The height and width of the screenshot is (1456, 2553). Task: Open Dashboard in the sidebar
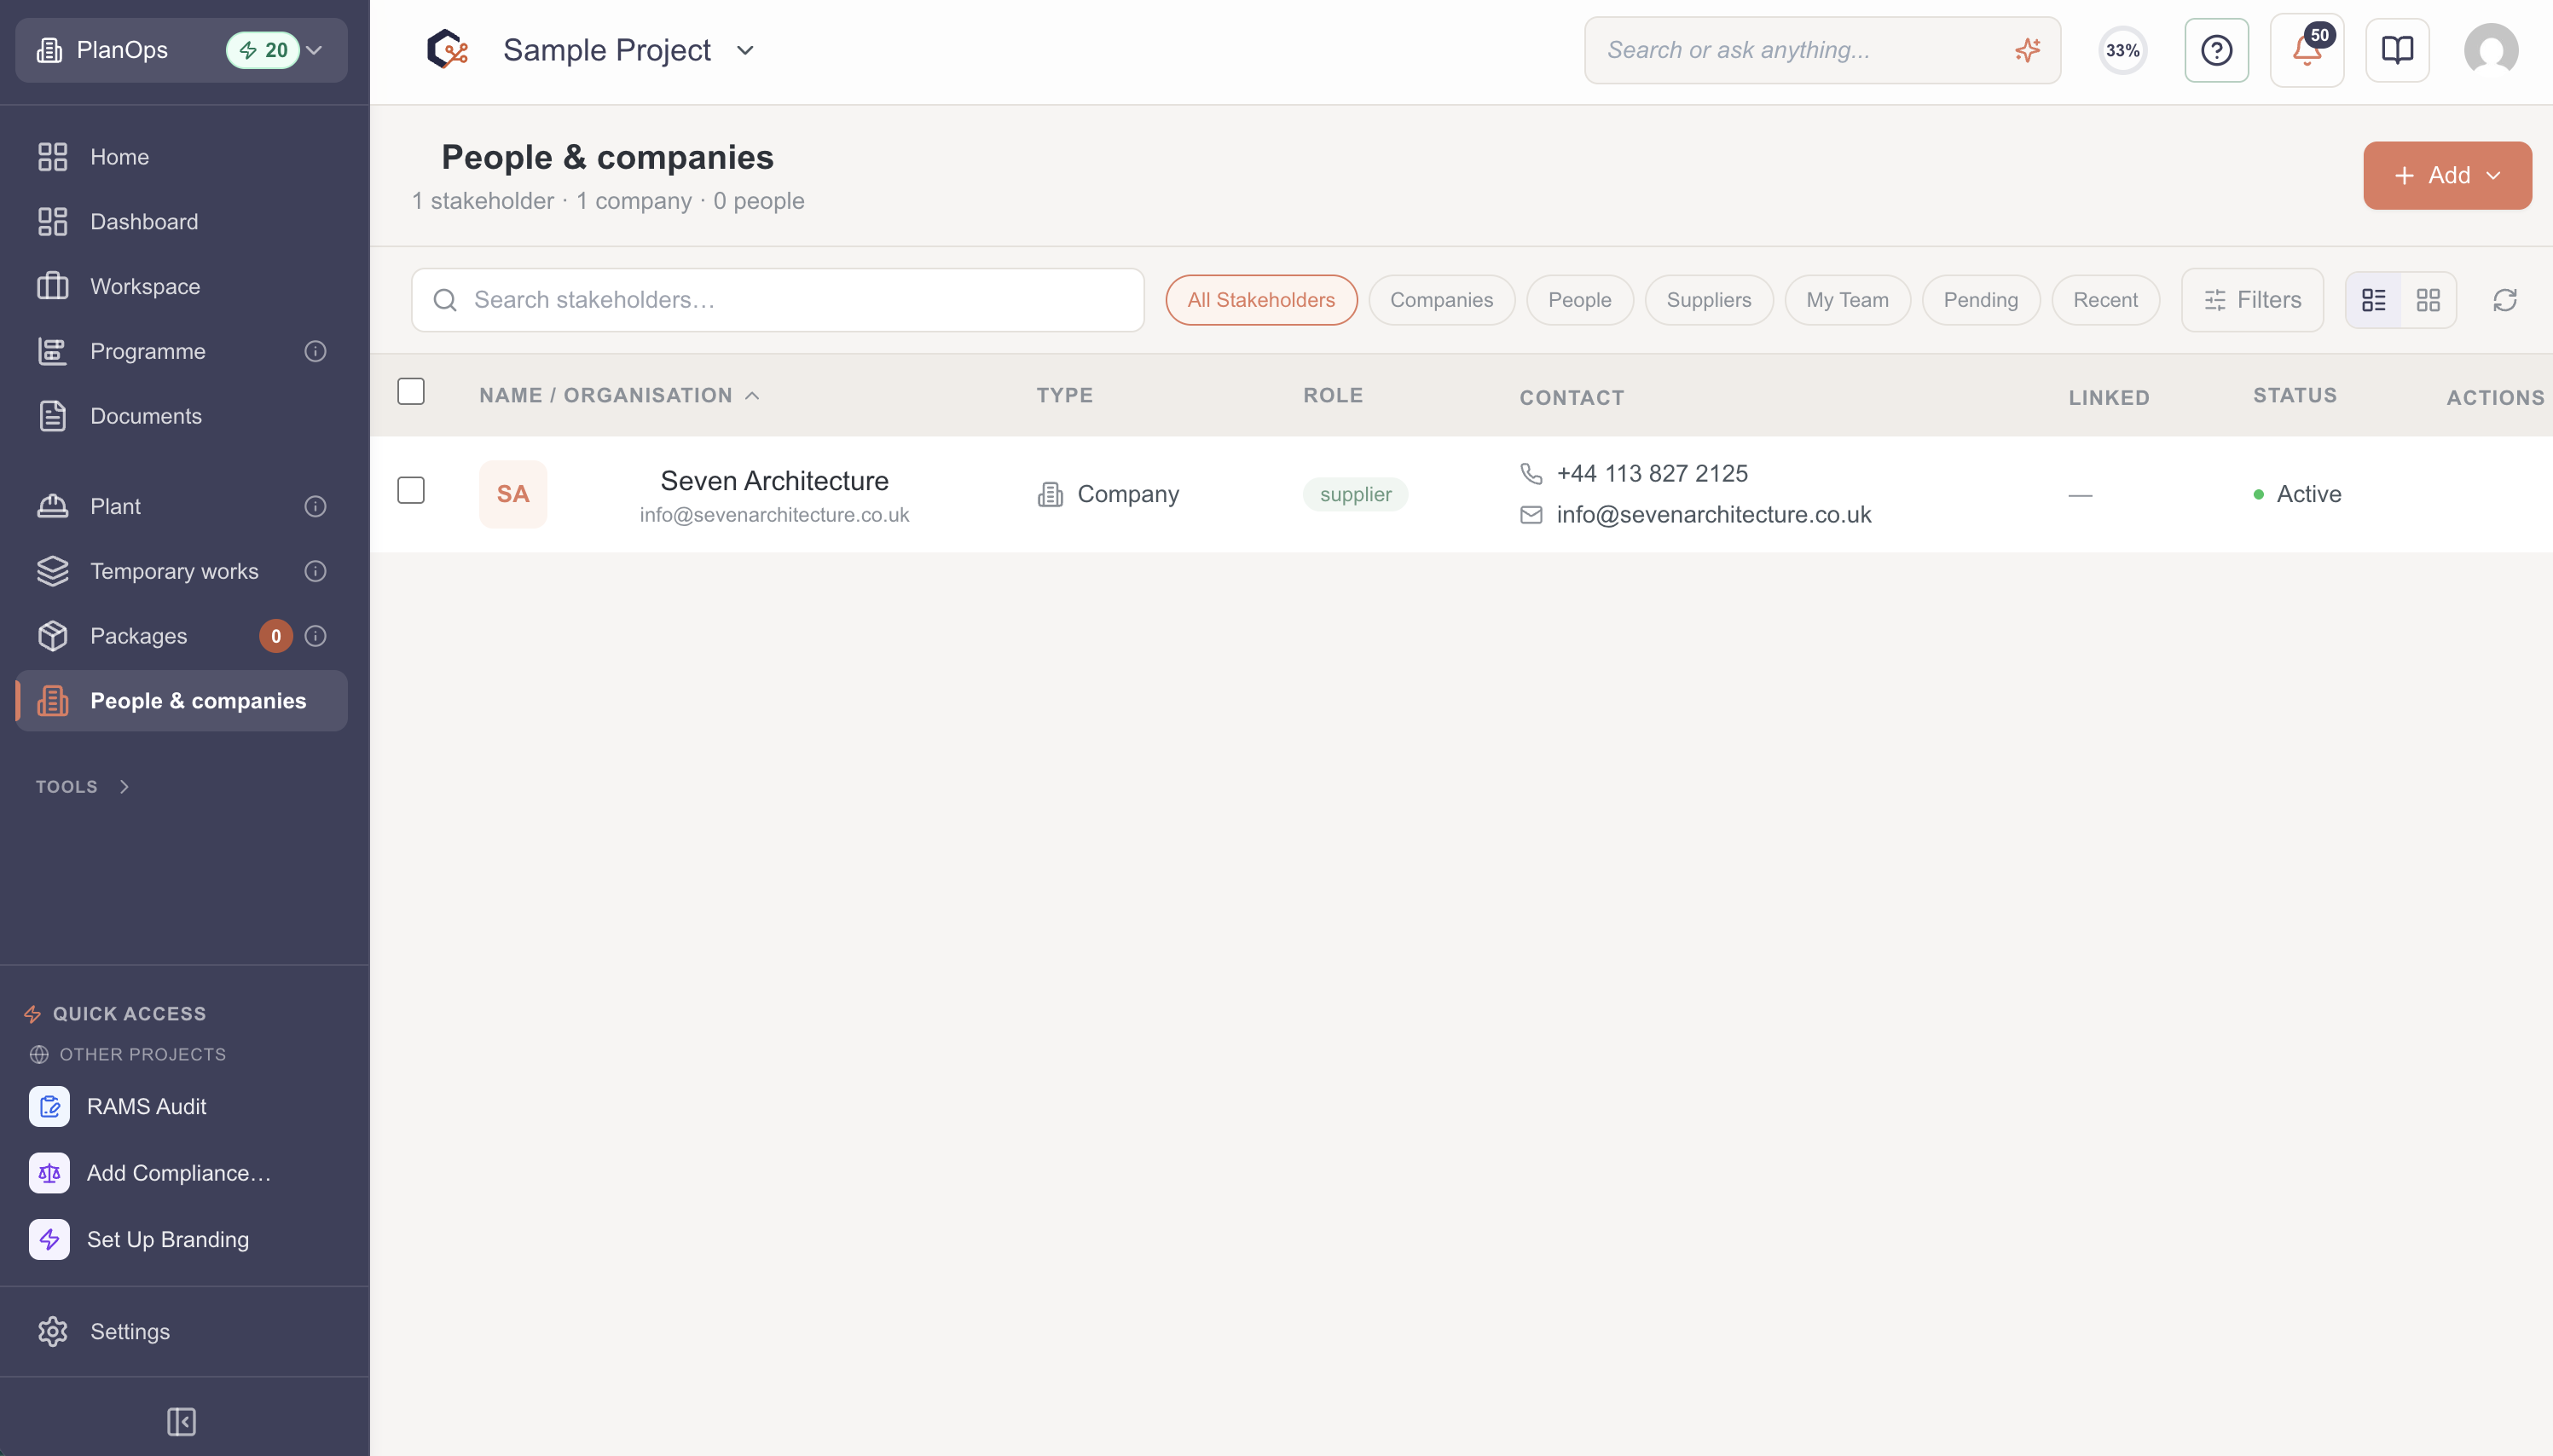182,222
